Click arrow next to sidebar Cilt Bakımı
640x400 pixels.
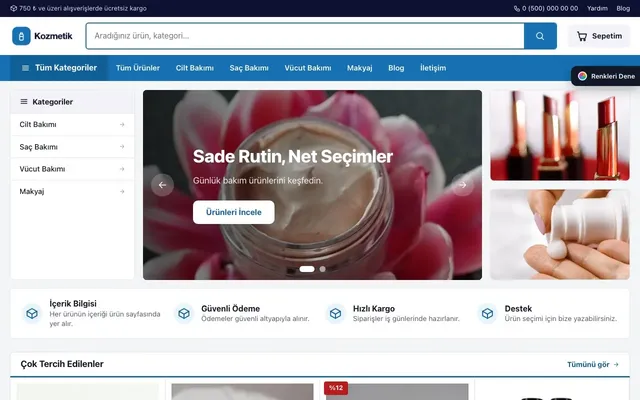tap(122, 124)
